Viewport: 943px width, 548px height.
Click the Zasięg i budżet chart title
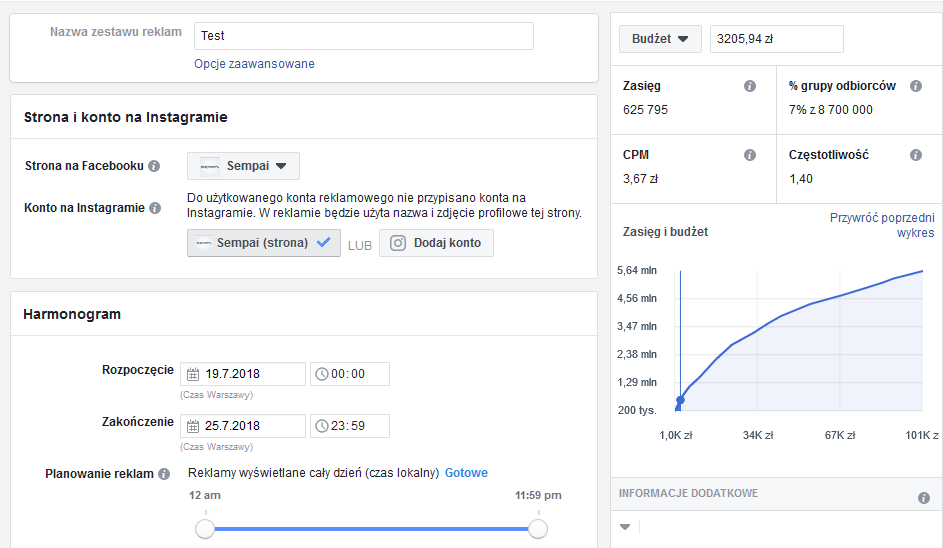click(665, 232)
